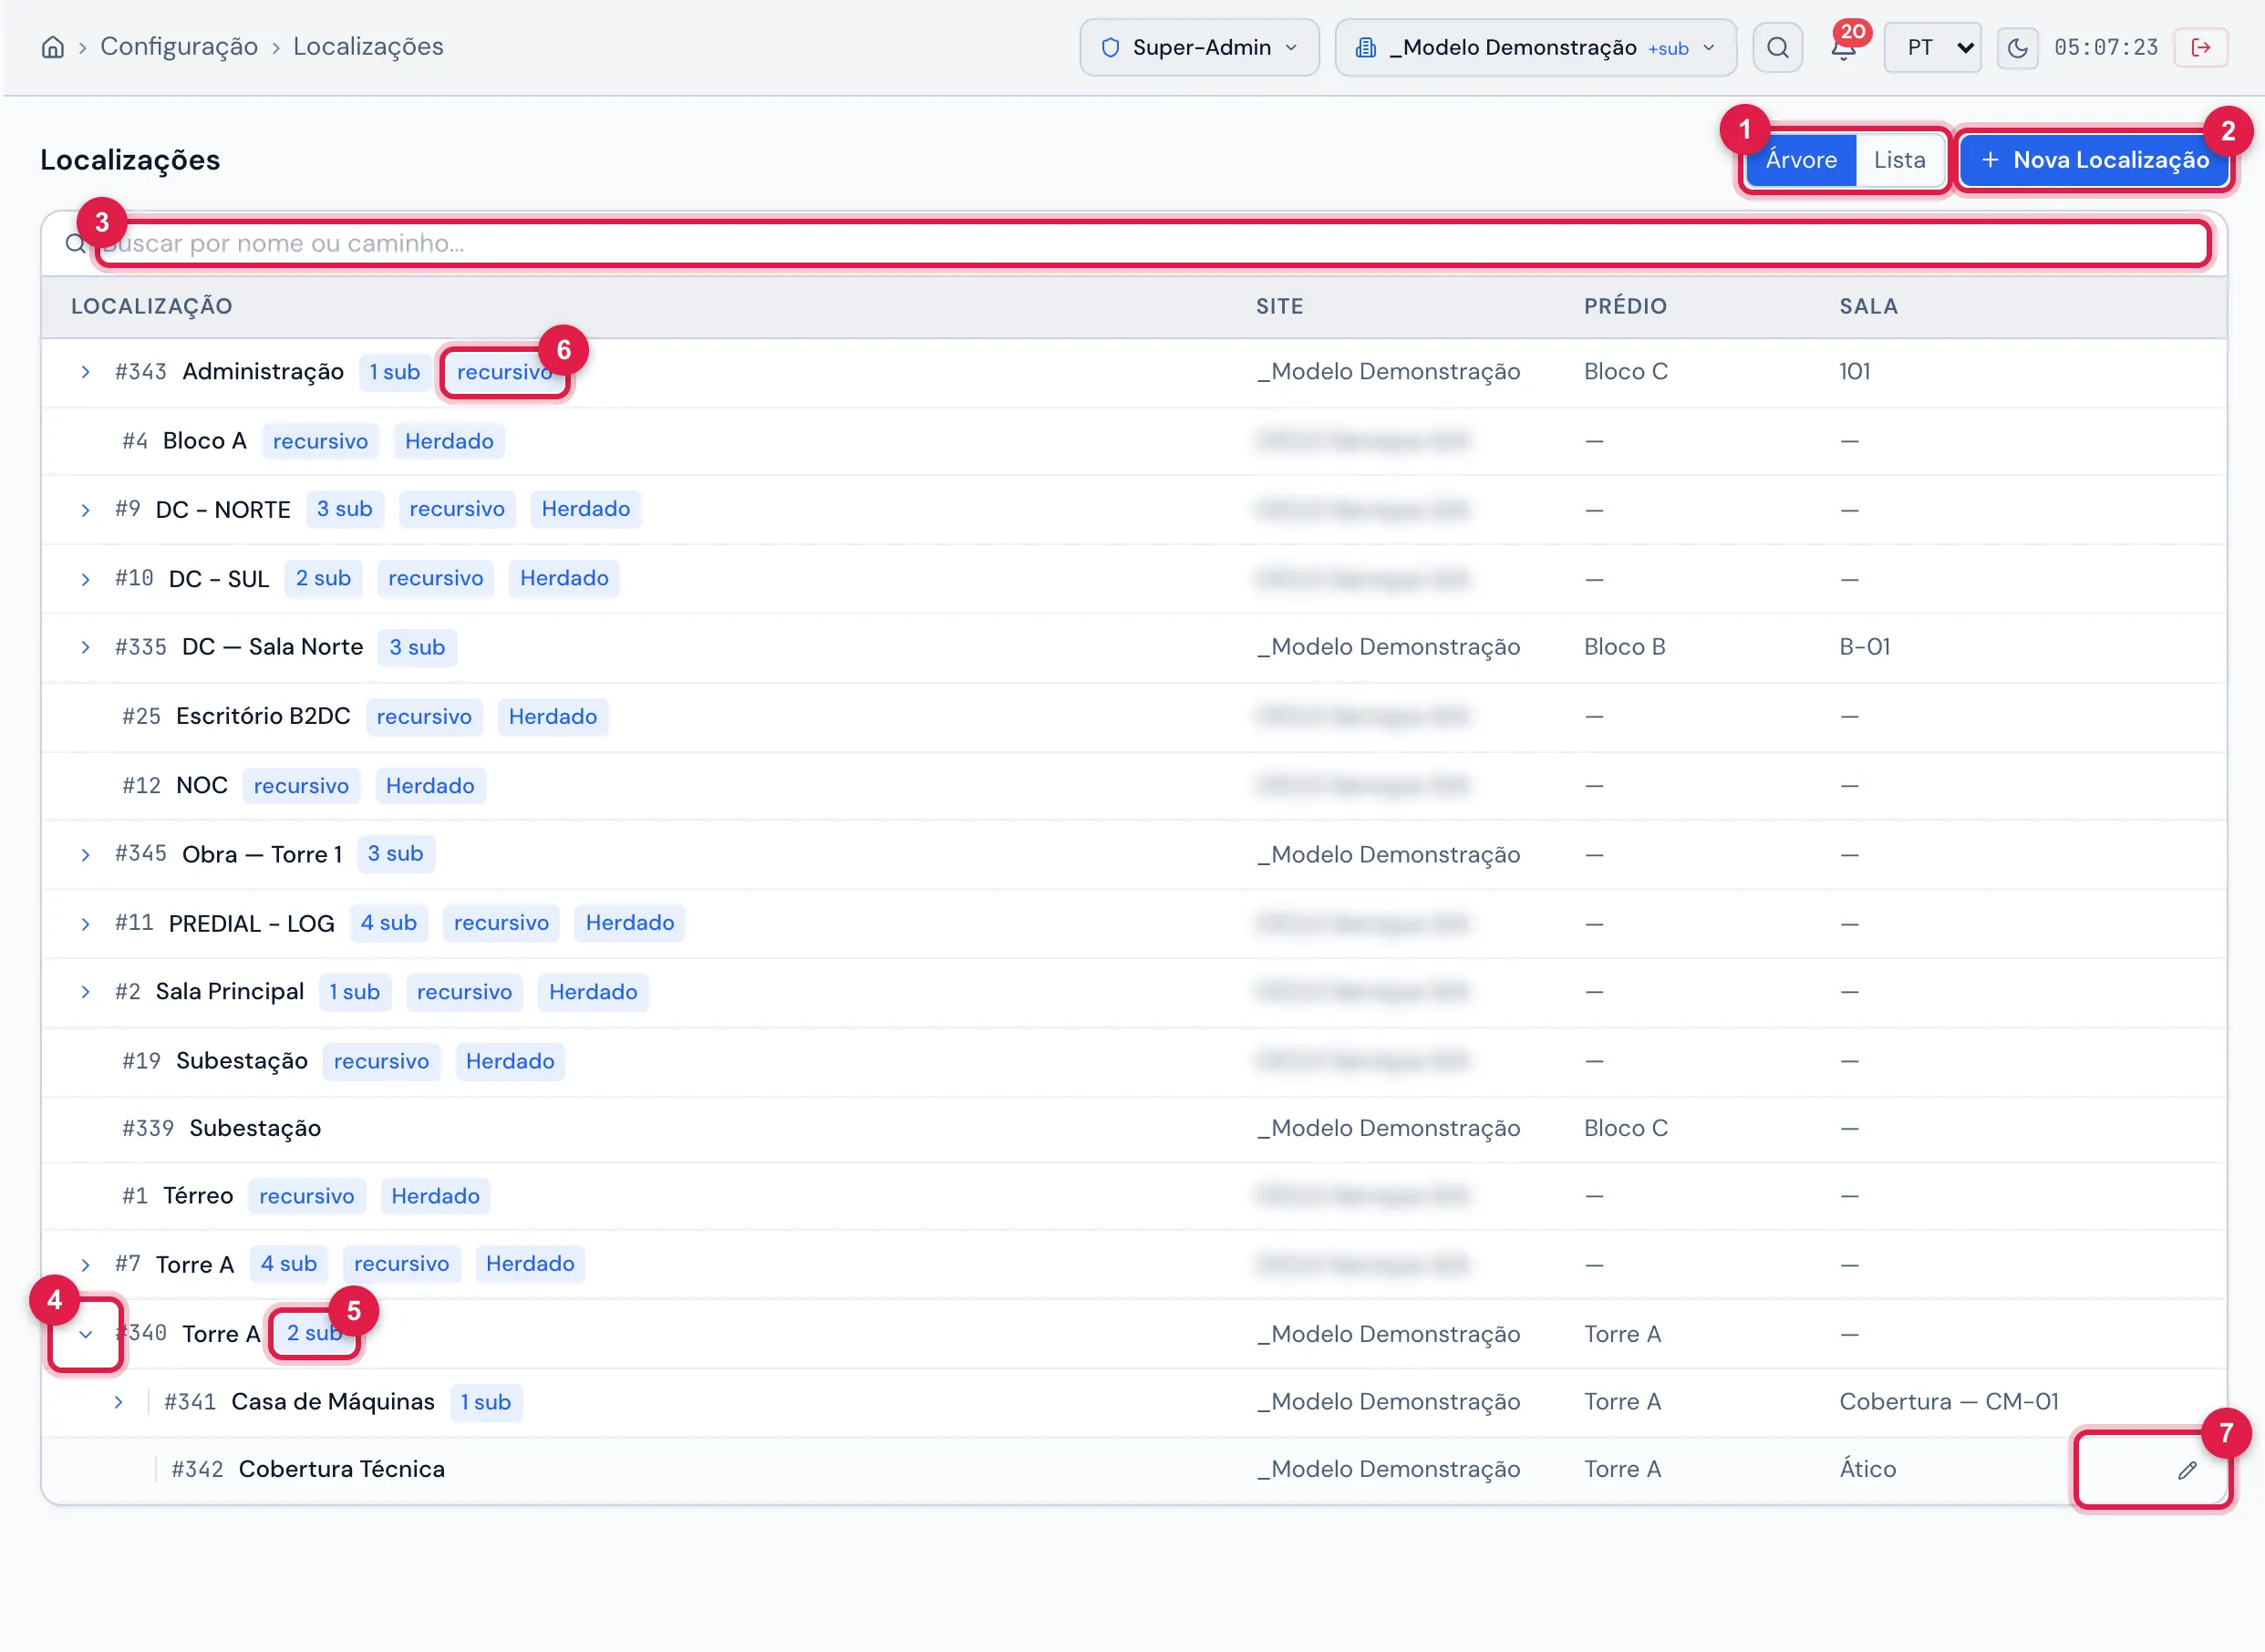The height and width of the screenshot is (1652, 2265).
Task: Expand the #11 PREDIAL - LOG row
Action: click(86, 924)
